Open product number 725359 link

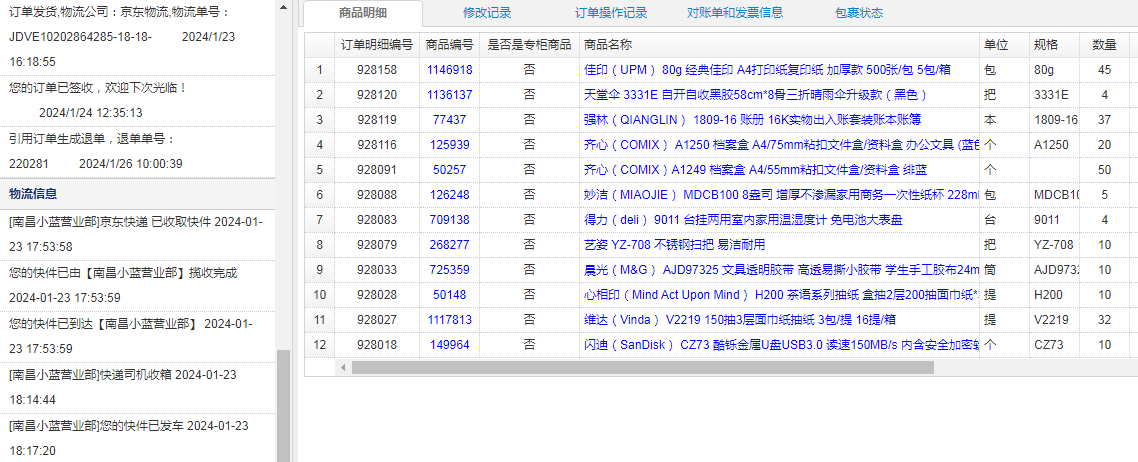[449, 270]
